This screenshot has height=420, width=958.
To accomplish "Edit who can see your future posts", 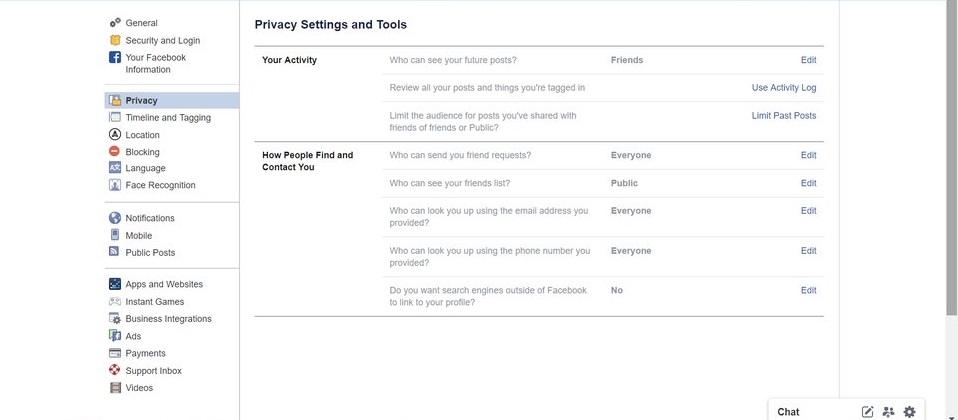I will [x=808, y=60].
